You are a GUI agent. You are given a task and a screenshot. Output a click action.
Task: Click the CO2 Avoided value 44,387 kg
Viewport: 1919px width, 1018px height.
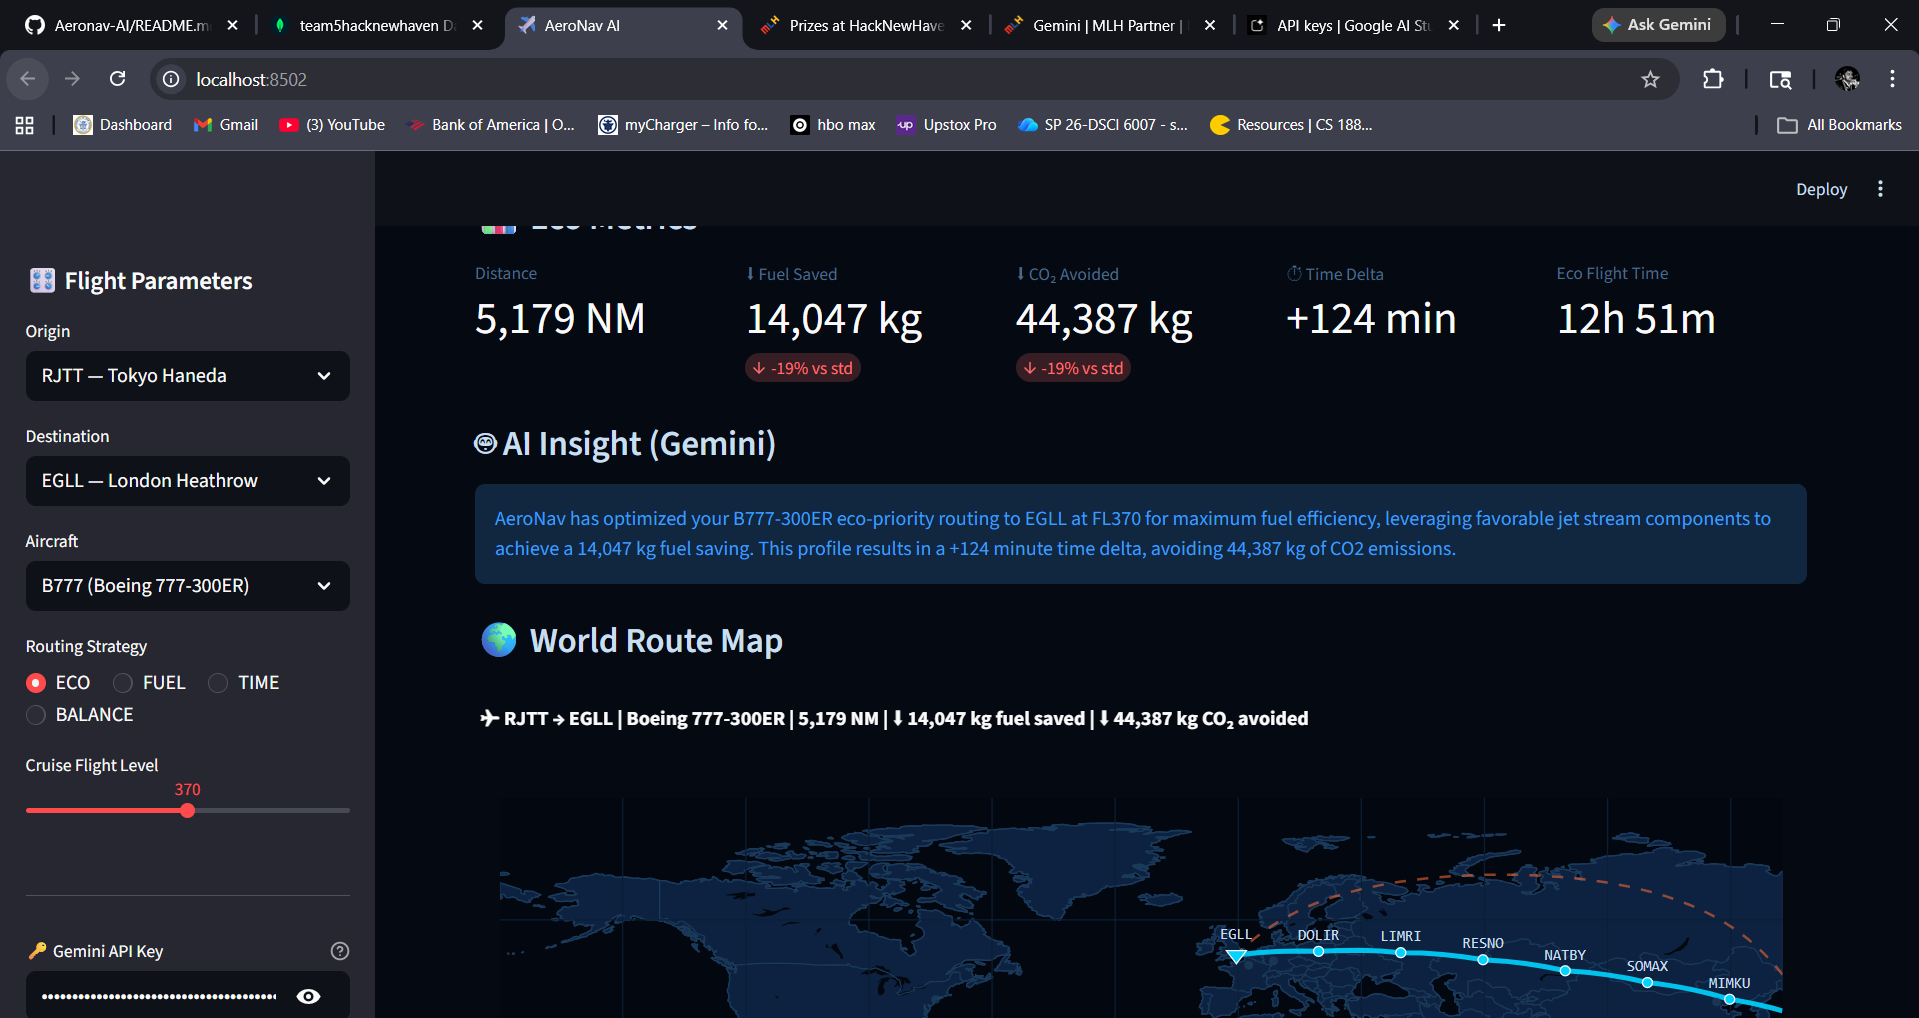click(x=1104, y=319)
